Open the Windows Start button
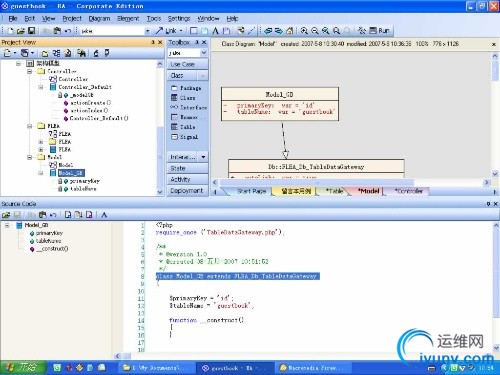500x375 pixels. coord(23,367)
